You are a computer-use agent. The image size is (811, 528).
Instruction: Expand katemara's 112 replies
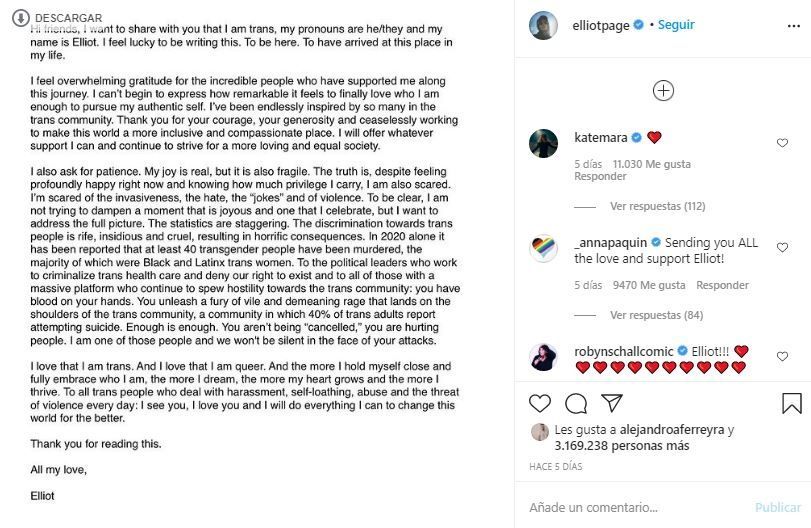[x=657, y=206]
